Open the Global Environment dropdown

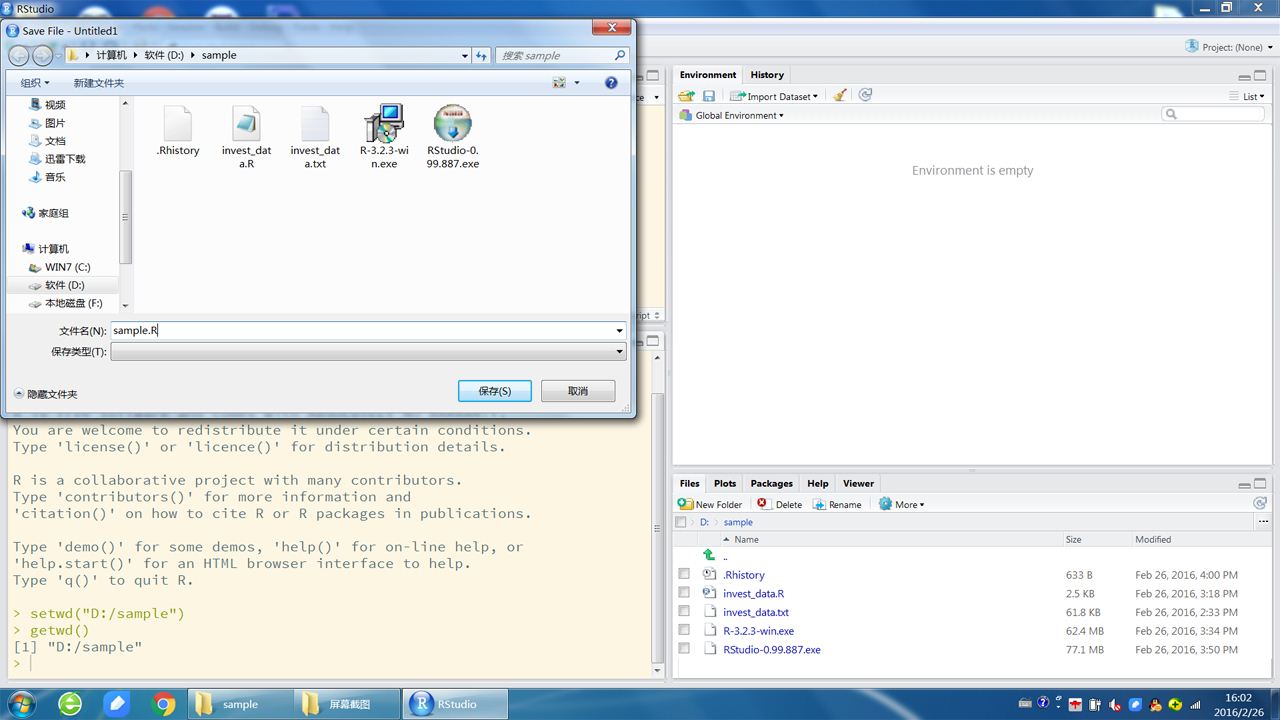click(732, 115)
